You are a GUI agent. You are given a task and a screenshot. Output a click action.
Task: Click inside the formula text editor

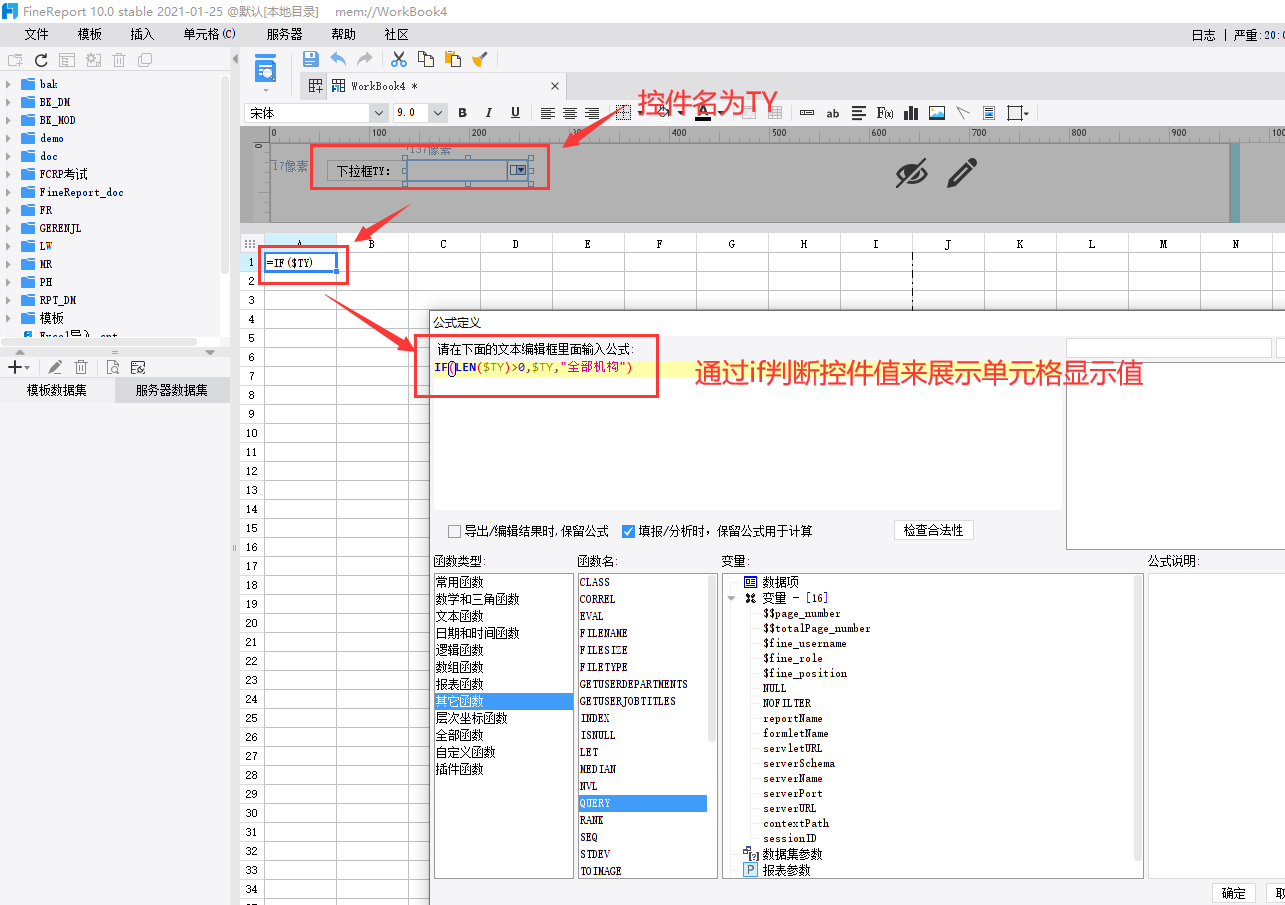tap(746, 435)
